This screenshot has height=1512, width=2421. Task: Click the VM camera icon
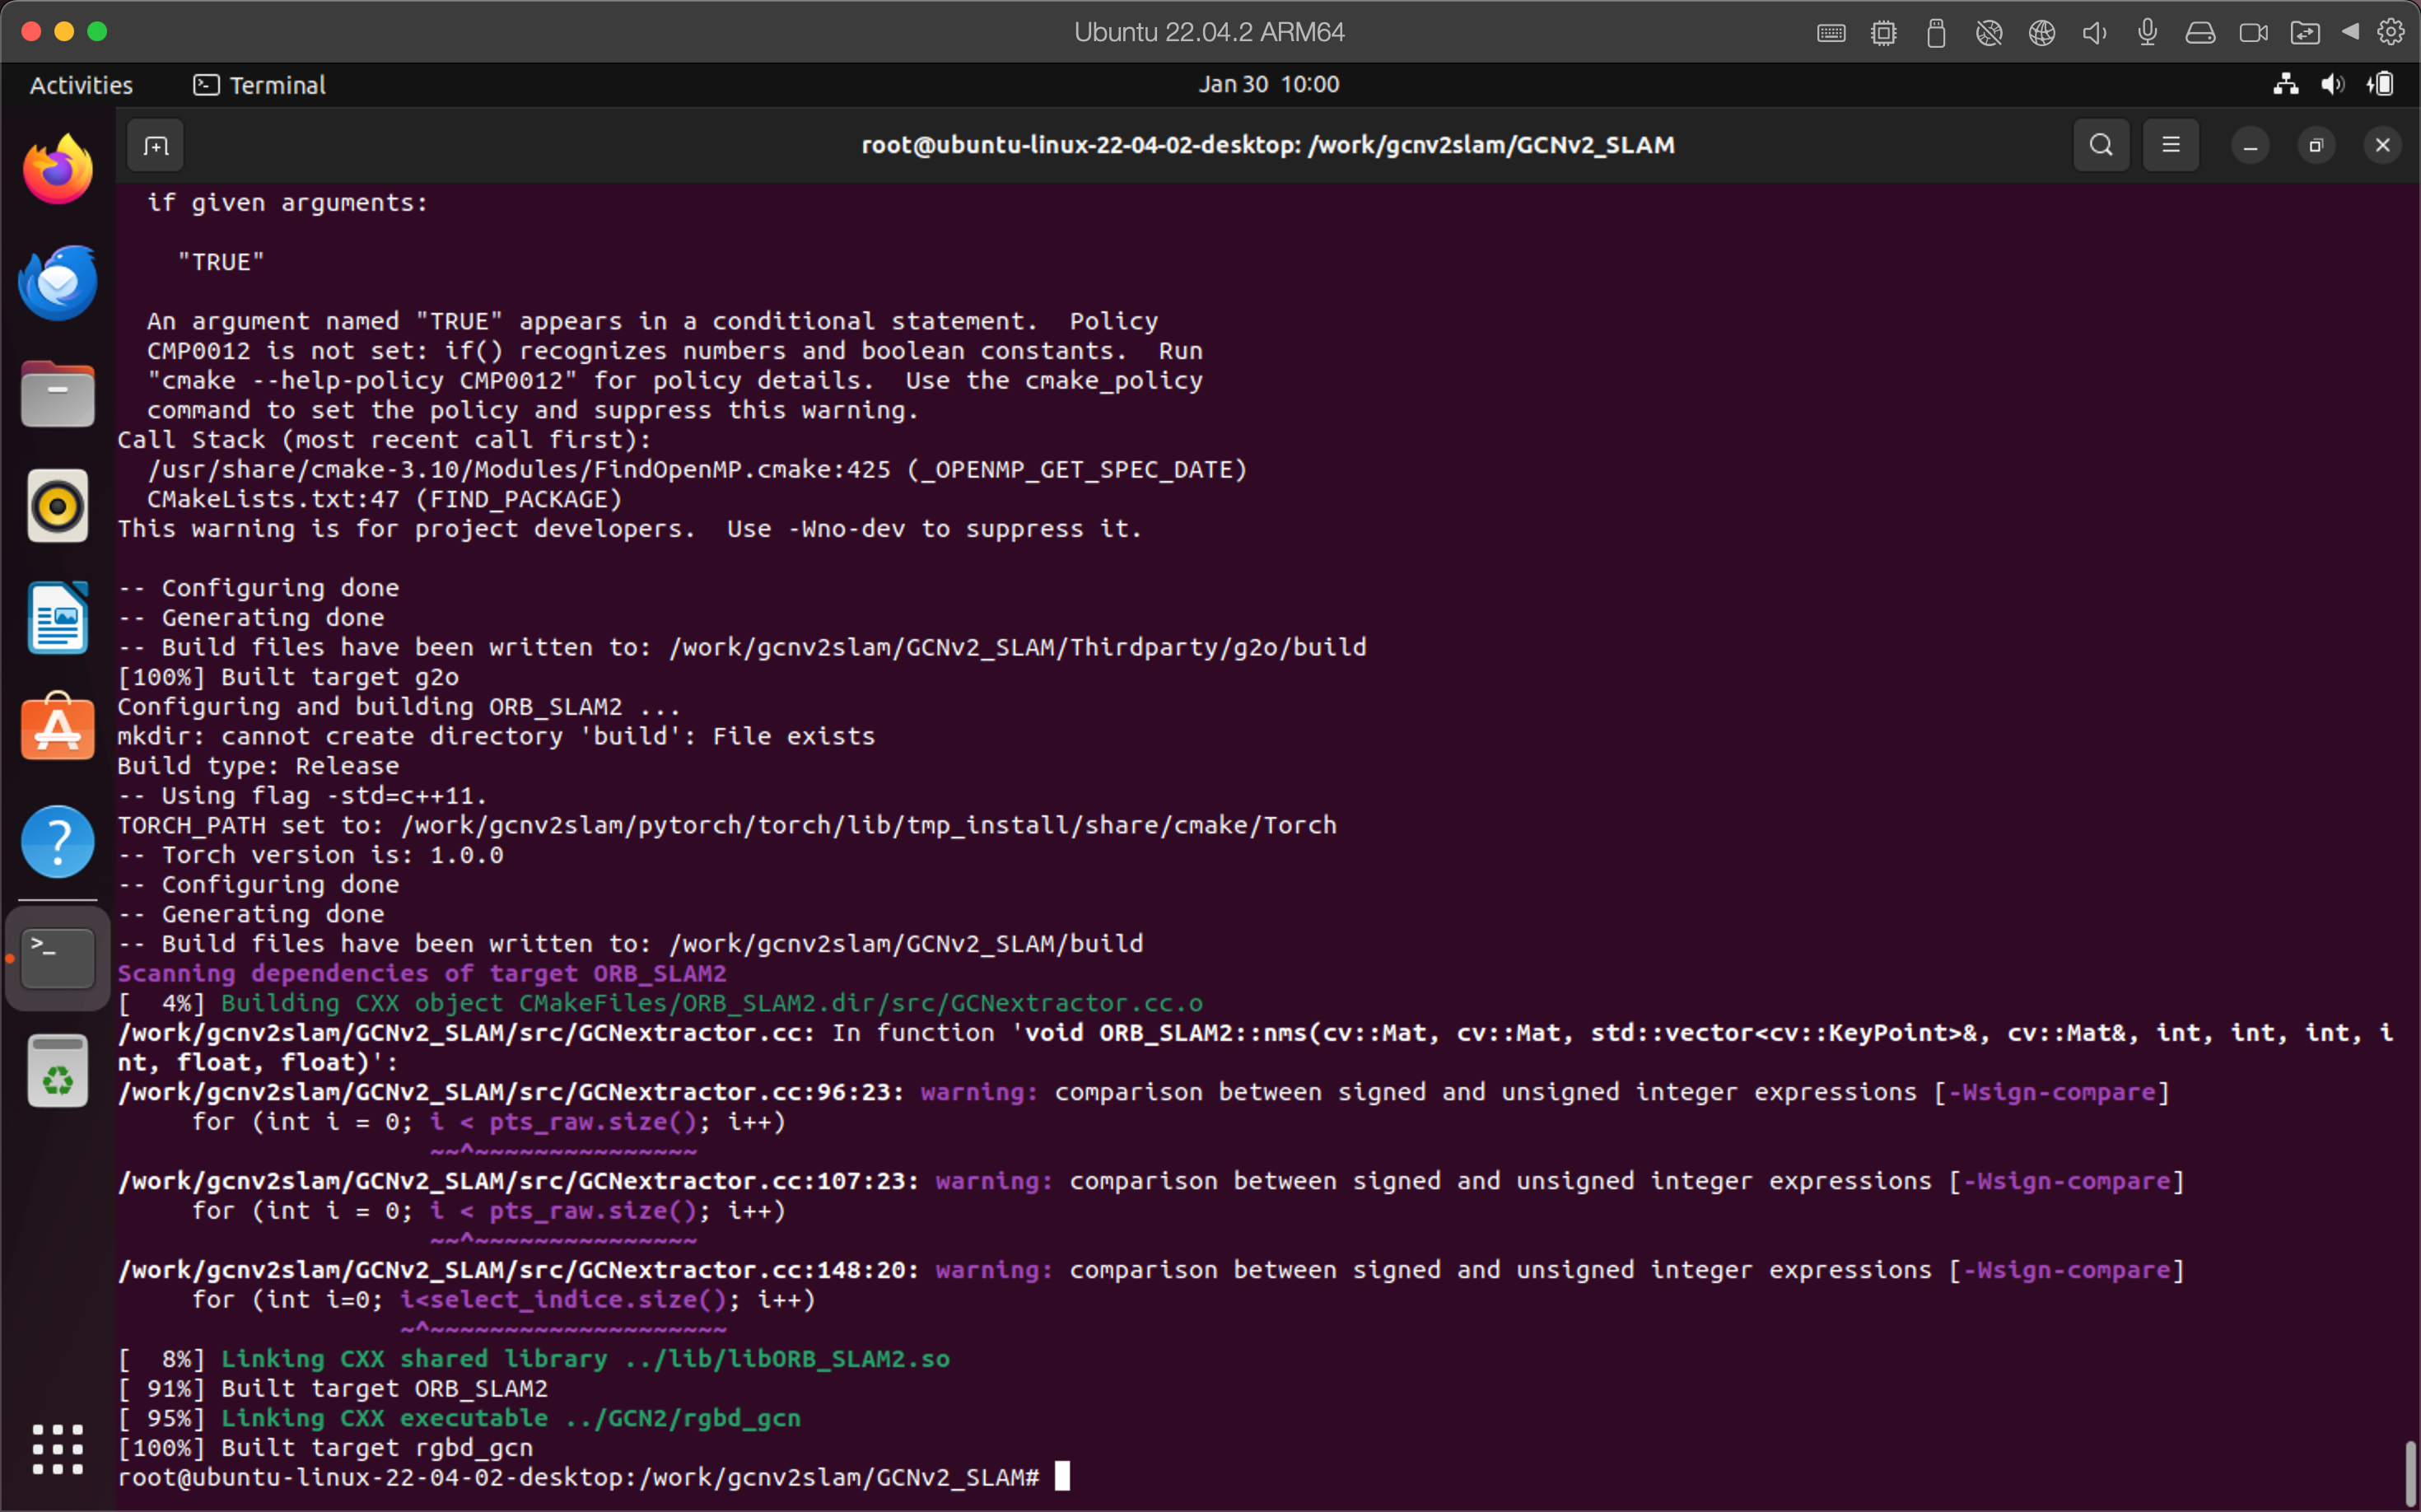(2253, 33)
